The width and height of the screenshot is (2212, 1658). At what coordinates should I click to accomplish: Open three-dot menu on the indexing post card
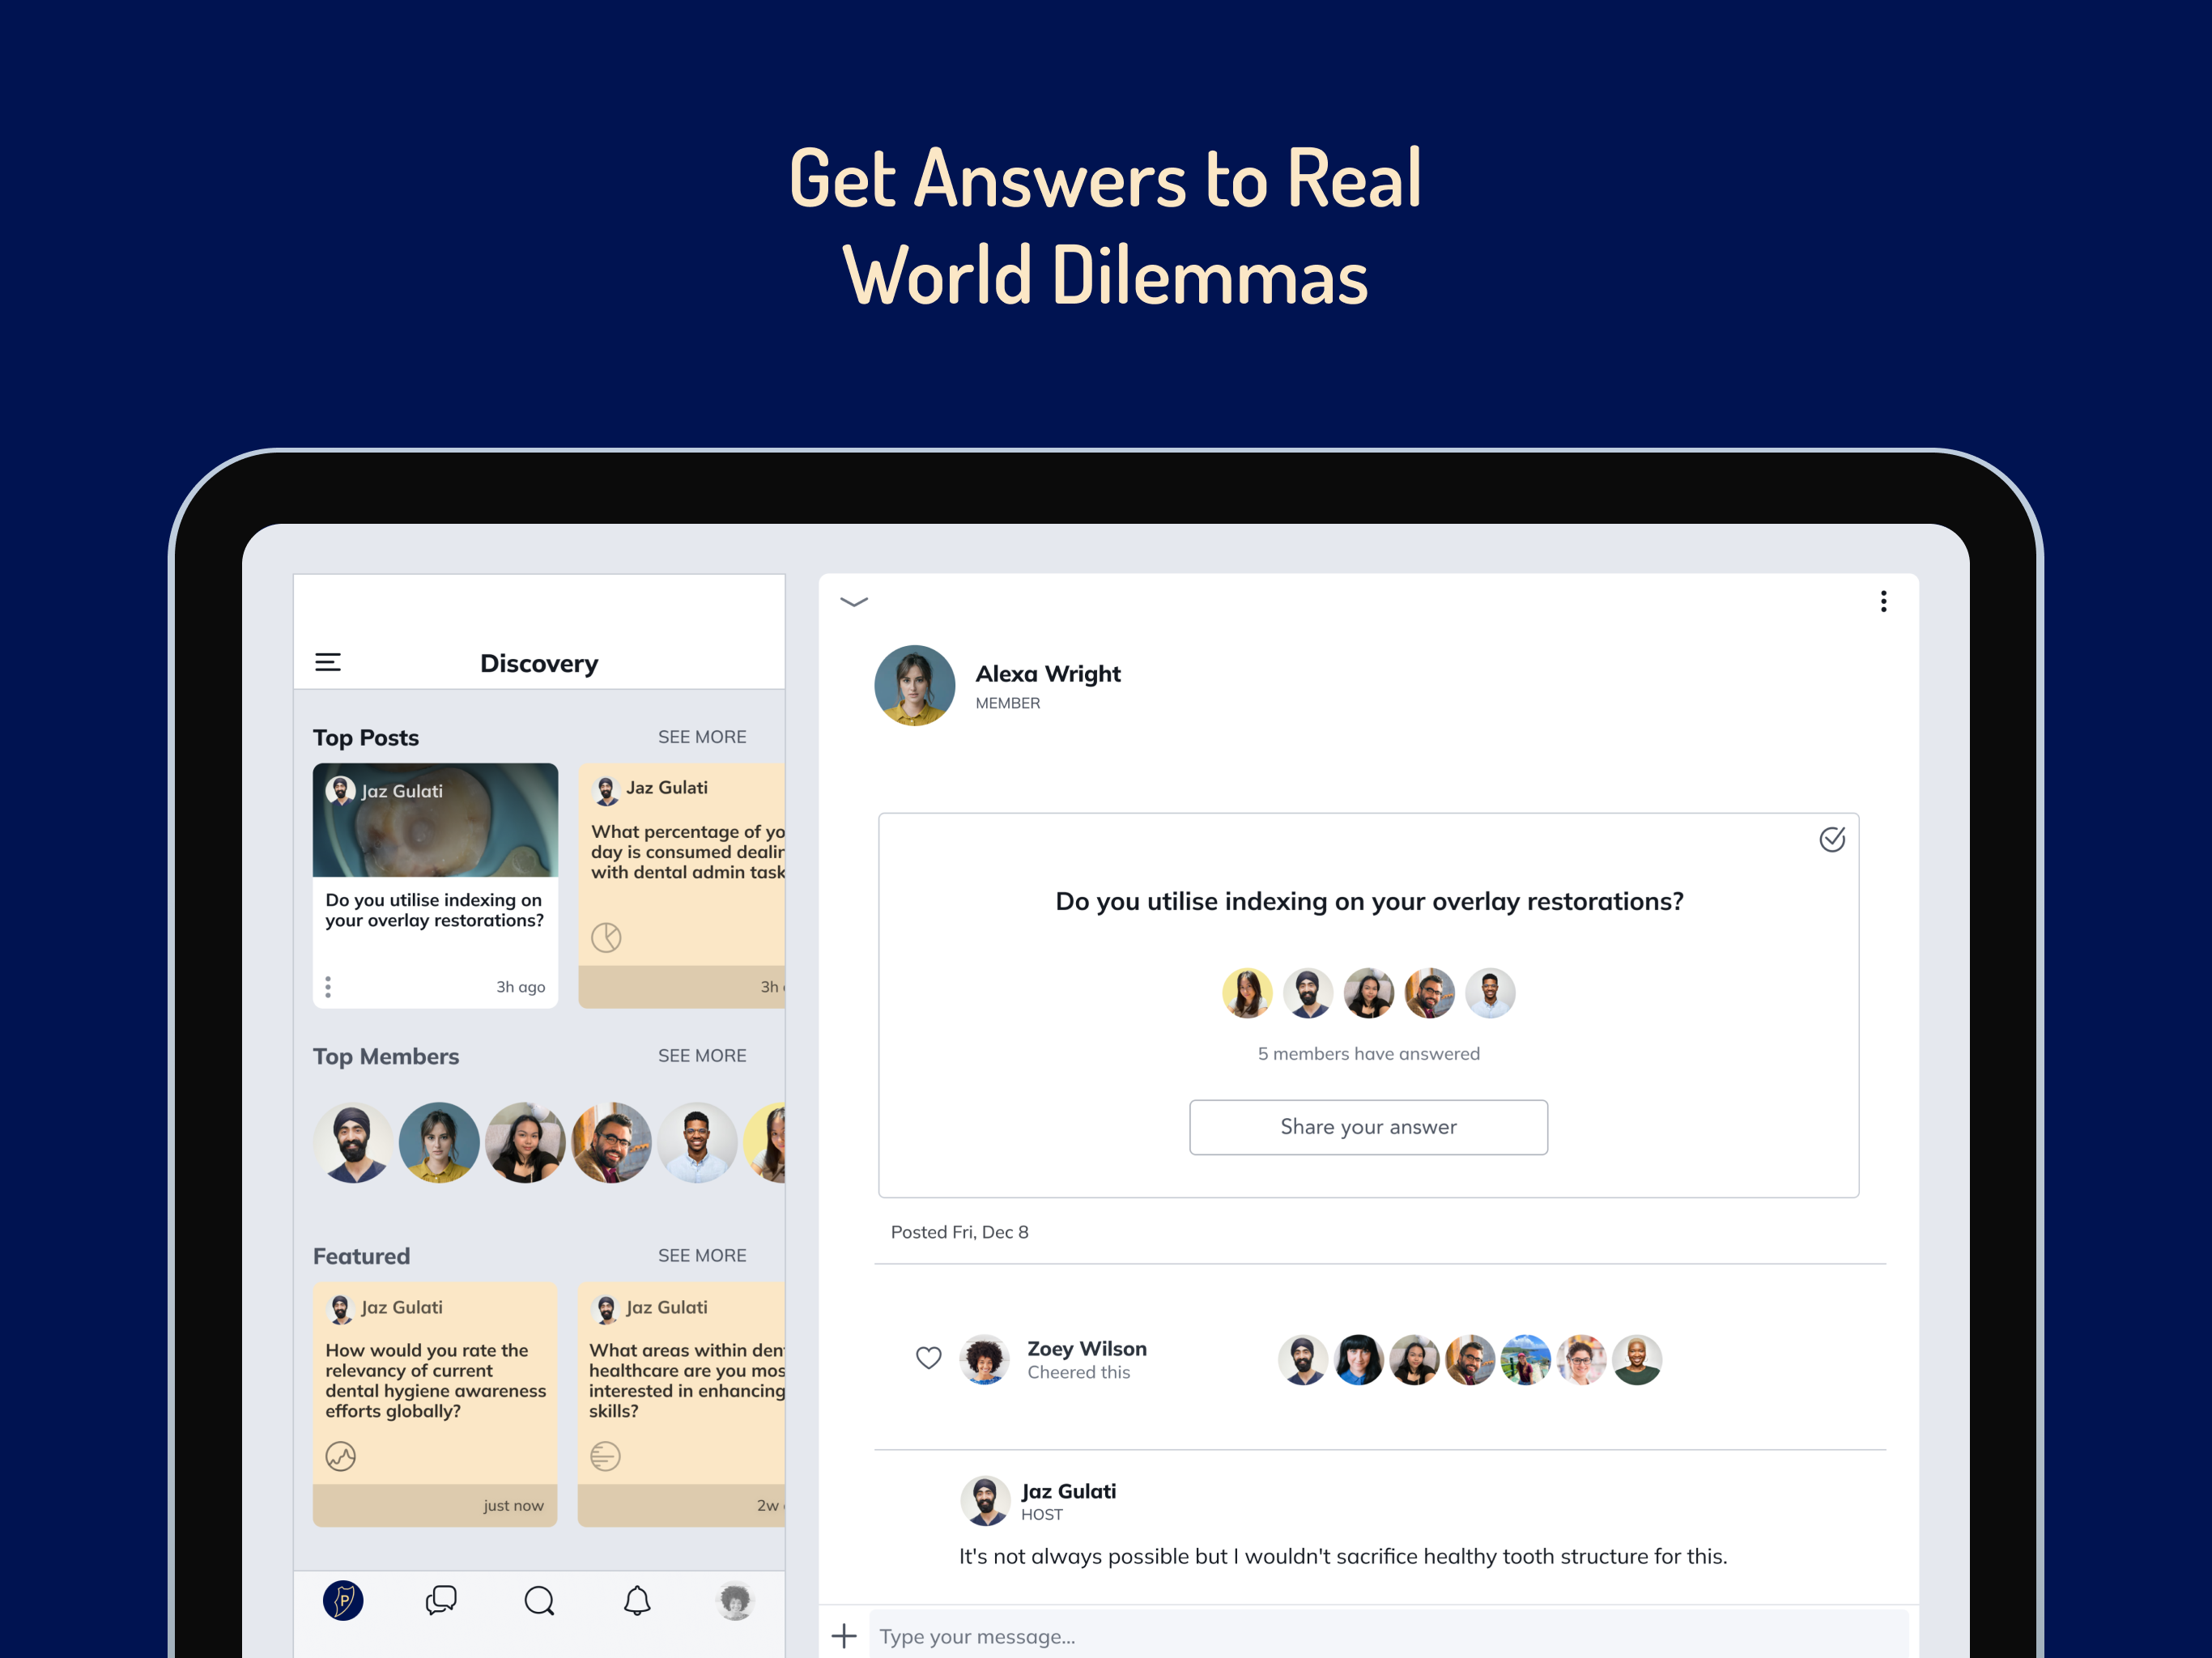click(x=328, y=987)
